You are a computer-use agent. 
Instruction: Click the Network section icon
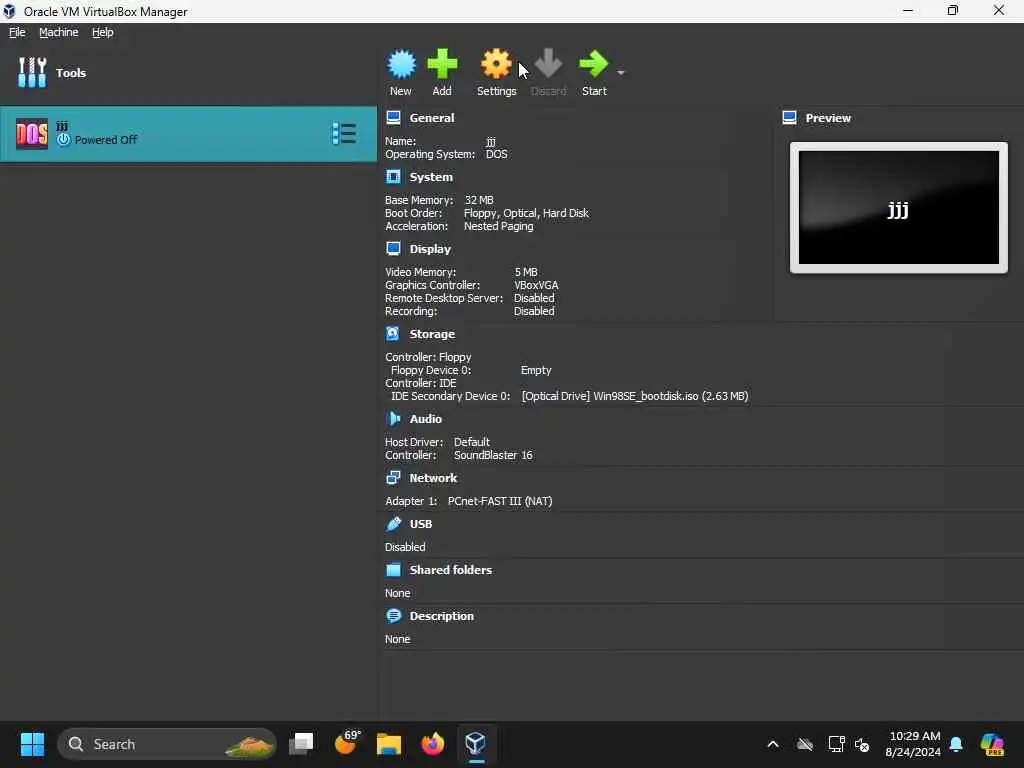click(393, 477)
